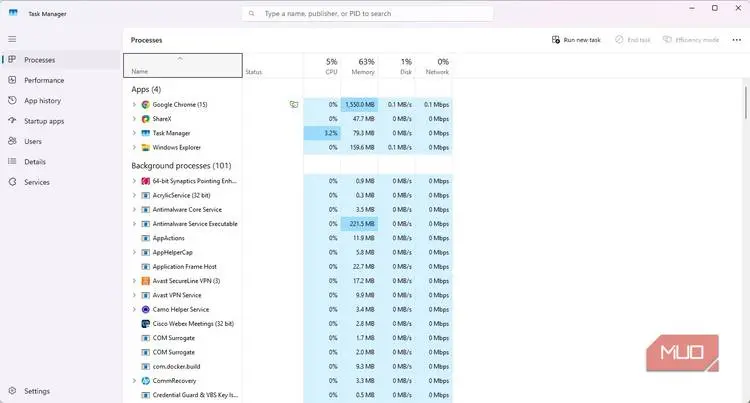Image resolution: width=750 pixels, height=403 pixels.
Task: Expand the AppHelperCap row
Action: click(x=134, y=252)
